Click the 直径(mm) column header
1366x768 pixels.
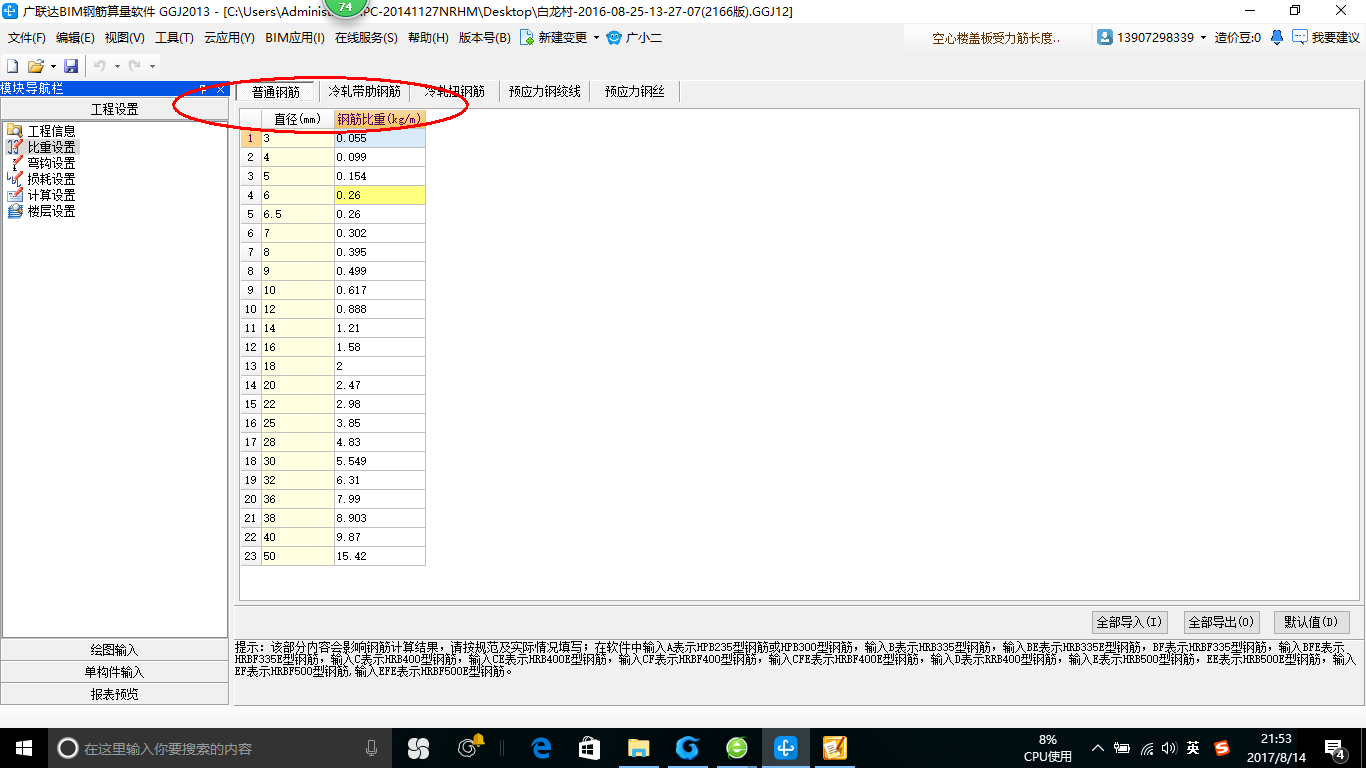click(298, 119)
